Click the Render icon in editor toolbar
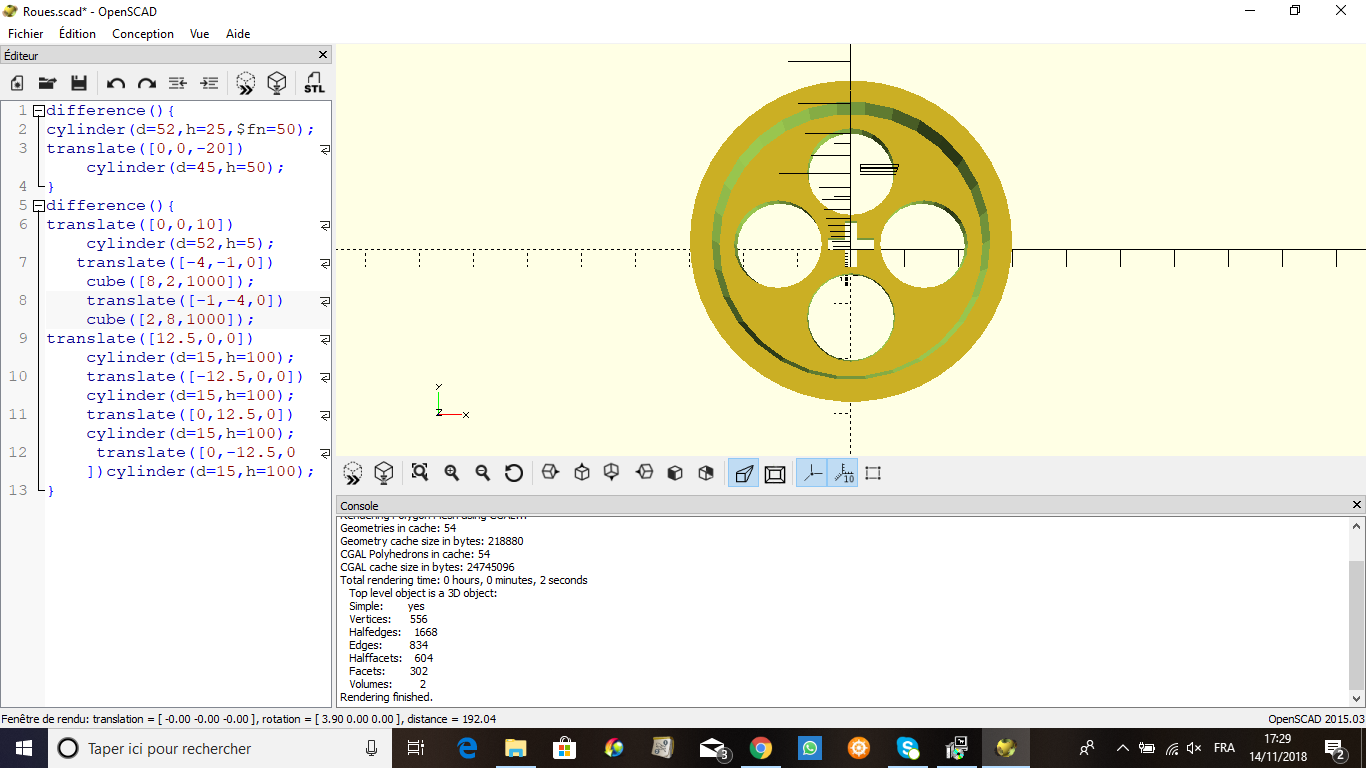 (277, 83)
